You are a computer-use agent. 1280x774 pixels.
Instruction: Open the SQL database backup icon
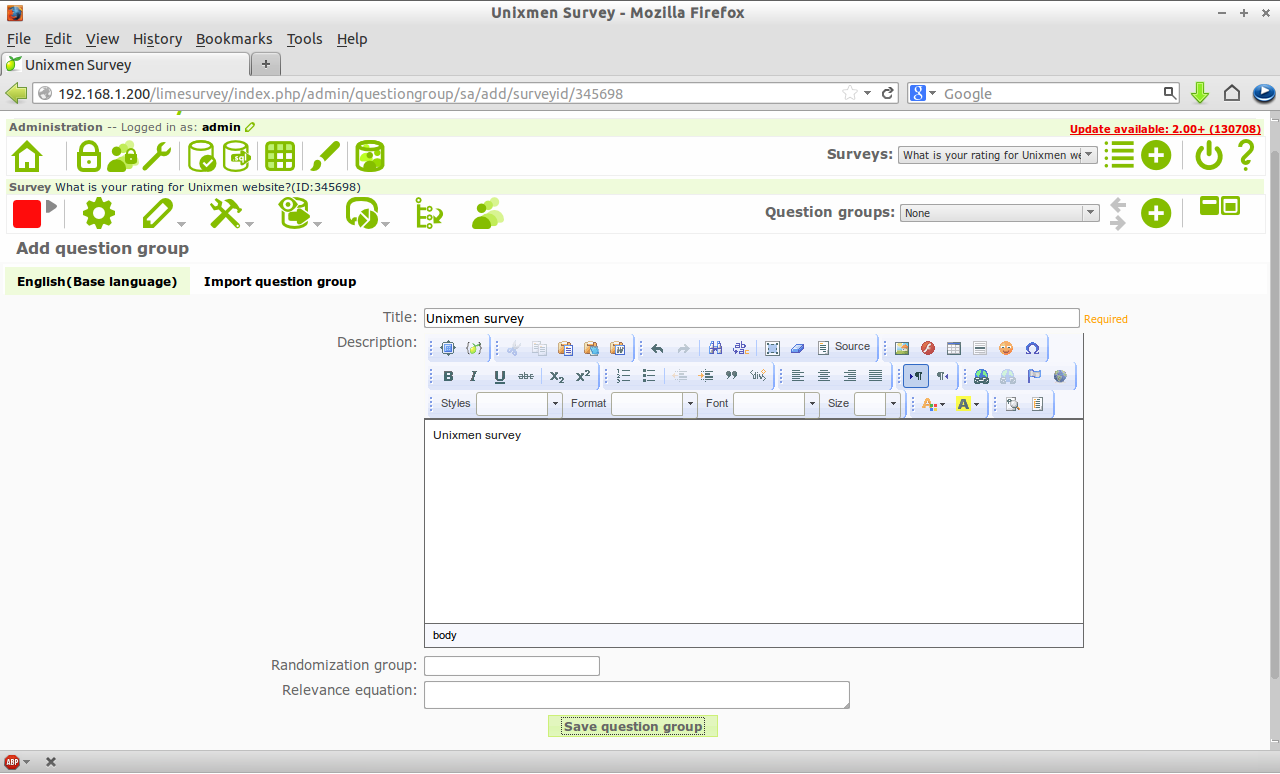click(x=236, y=156)
